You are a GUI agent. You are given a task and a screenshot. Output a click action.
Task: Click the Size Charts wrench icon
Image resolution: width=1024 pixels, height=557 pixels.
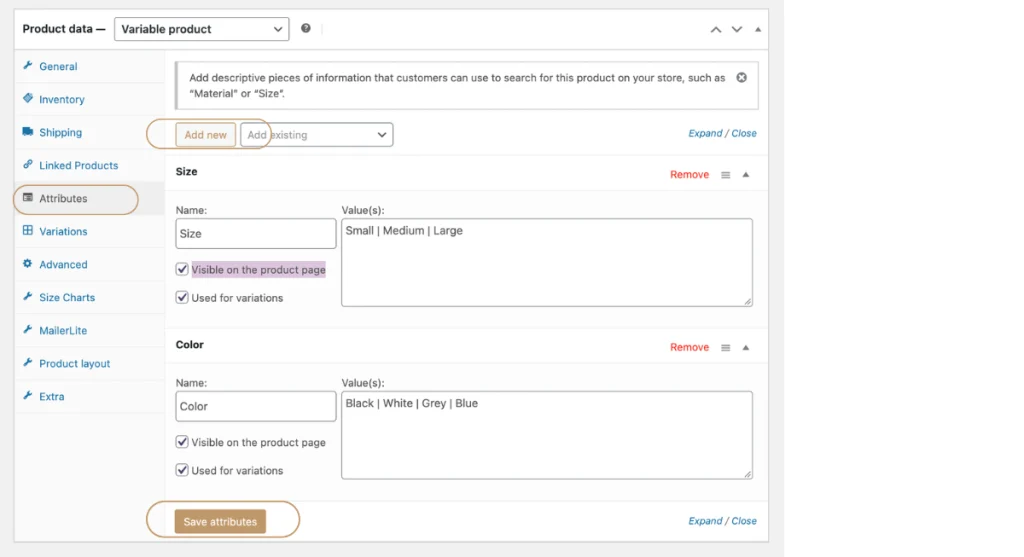[27, 296]
